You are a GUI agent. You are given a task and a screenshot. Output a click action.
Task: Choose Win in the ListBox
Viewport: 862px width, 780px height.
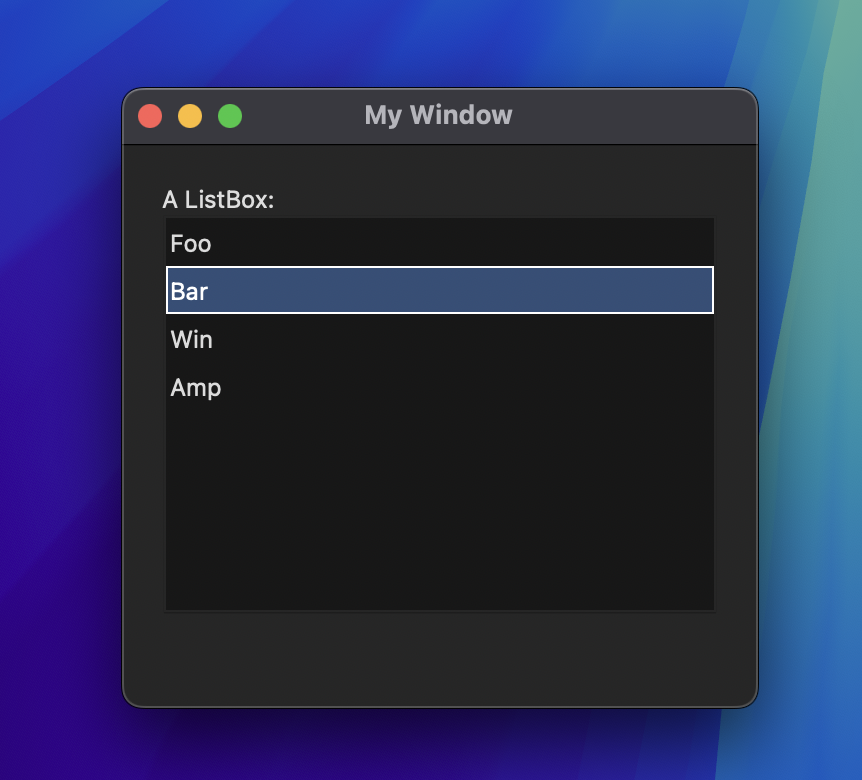[x=440, y=339]
